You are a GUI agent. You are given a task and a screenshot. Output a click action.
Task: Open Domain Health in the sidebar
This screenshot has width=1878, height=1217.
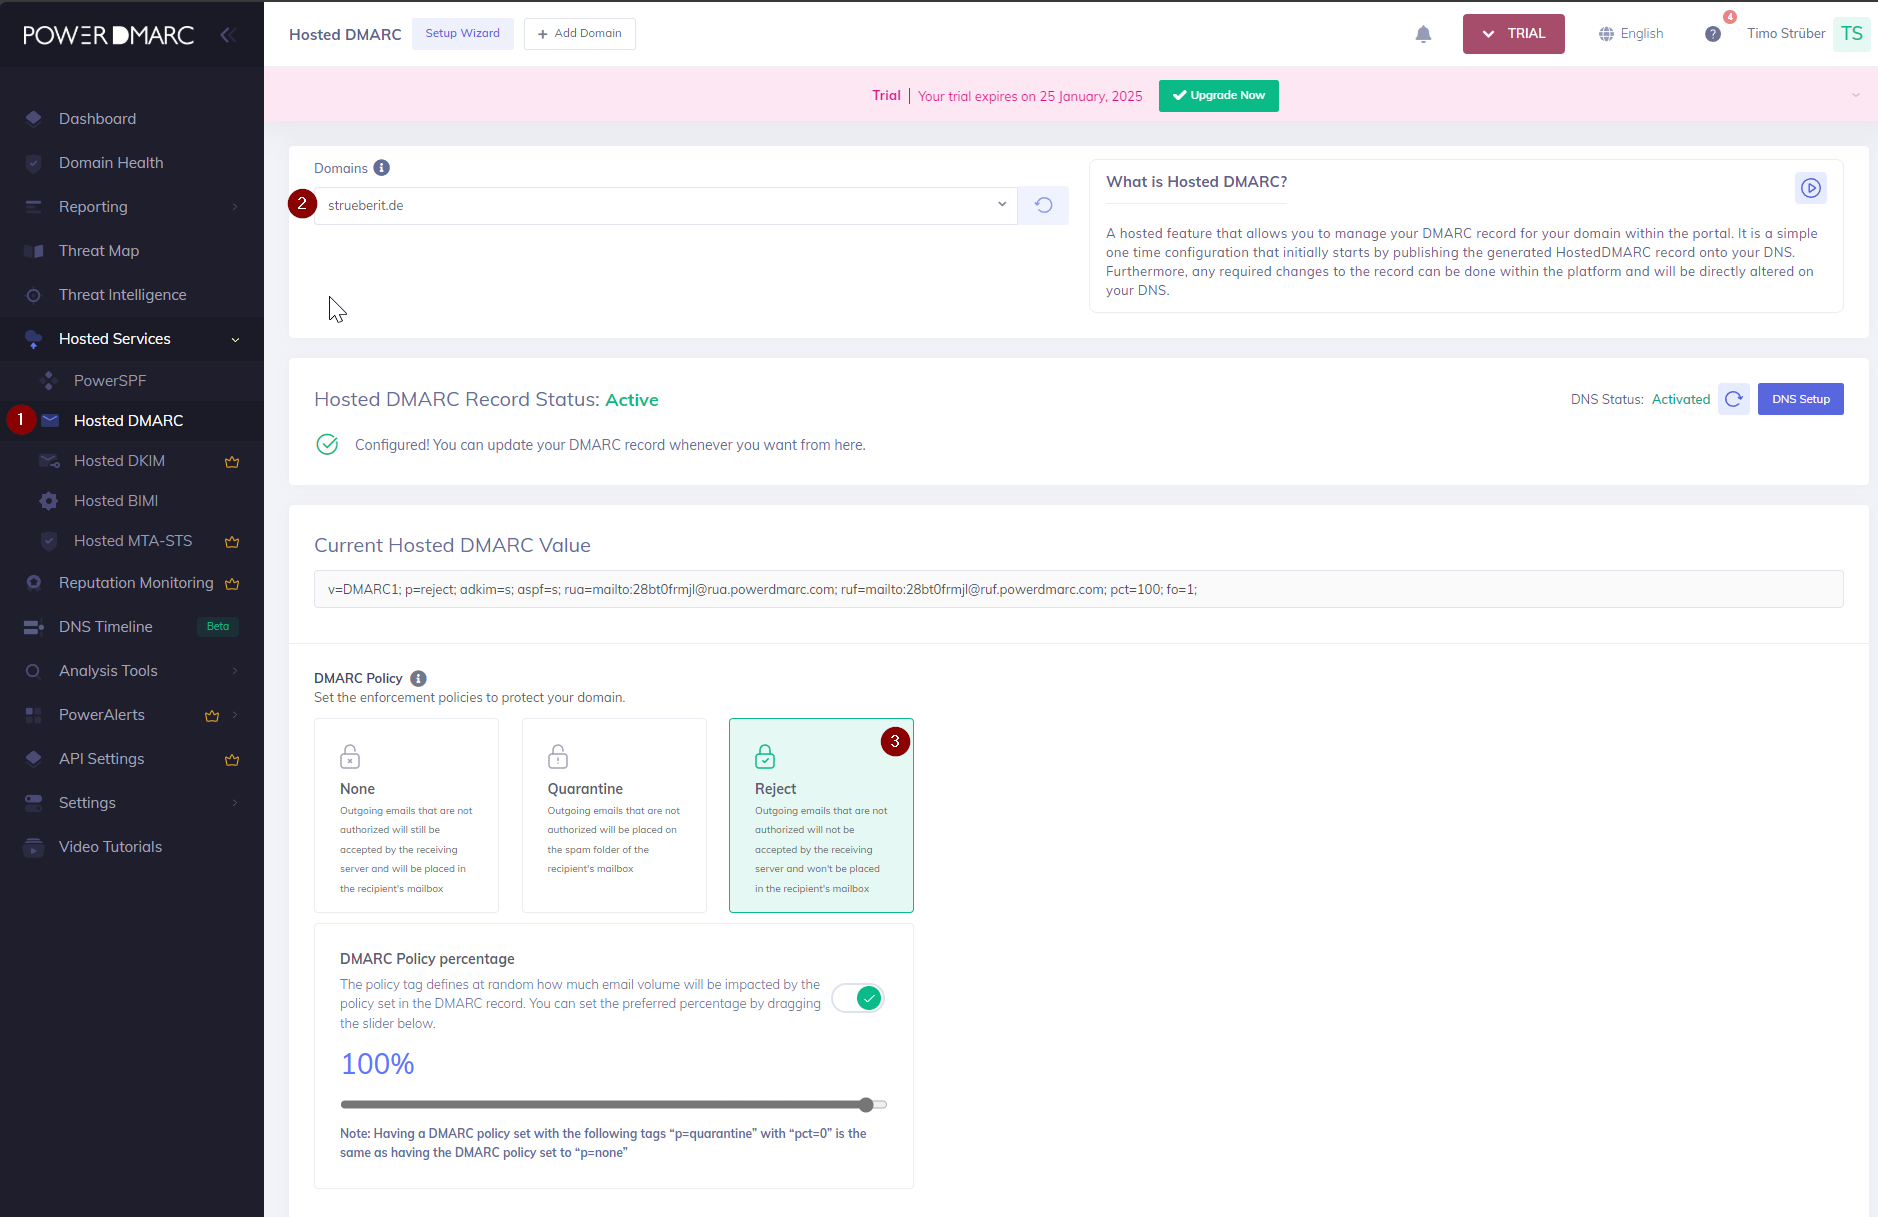click(x=111, y=163)
